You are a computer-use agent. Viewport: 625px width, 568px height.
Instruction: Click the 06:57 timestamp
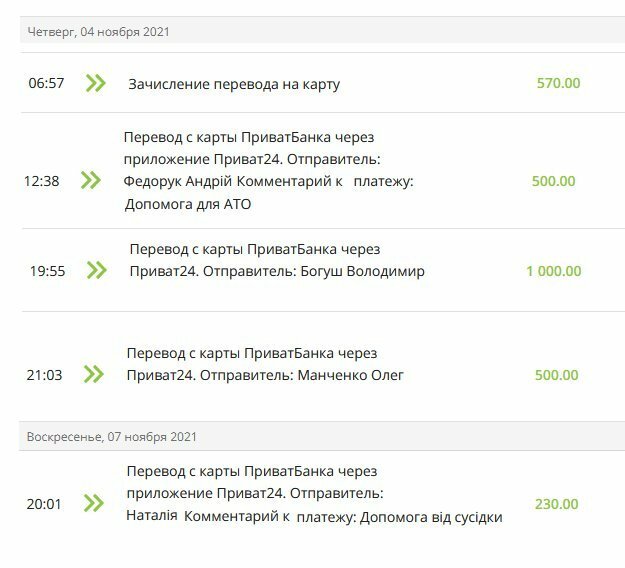click(46, 83)
